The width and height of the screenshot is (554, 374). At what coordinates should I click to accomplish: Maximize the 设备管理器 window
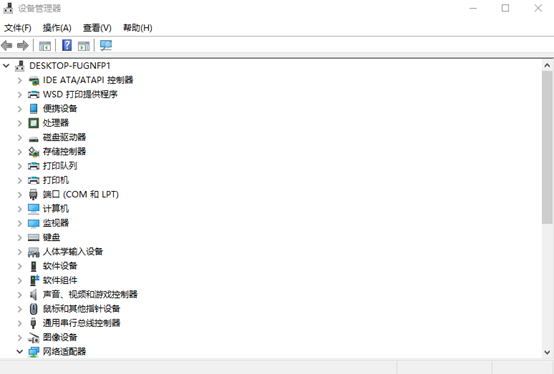click(505, 8)
